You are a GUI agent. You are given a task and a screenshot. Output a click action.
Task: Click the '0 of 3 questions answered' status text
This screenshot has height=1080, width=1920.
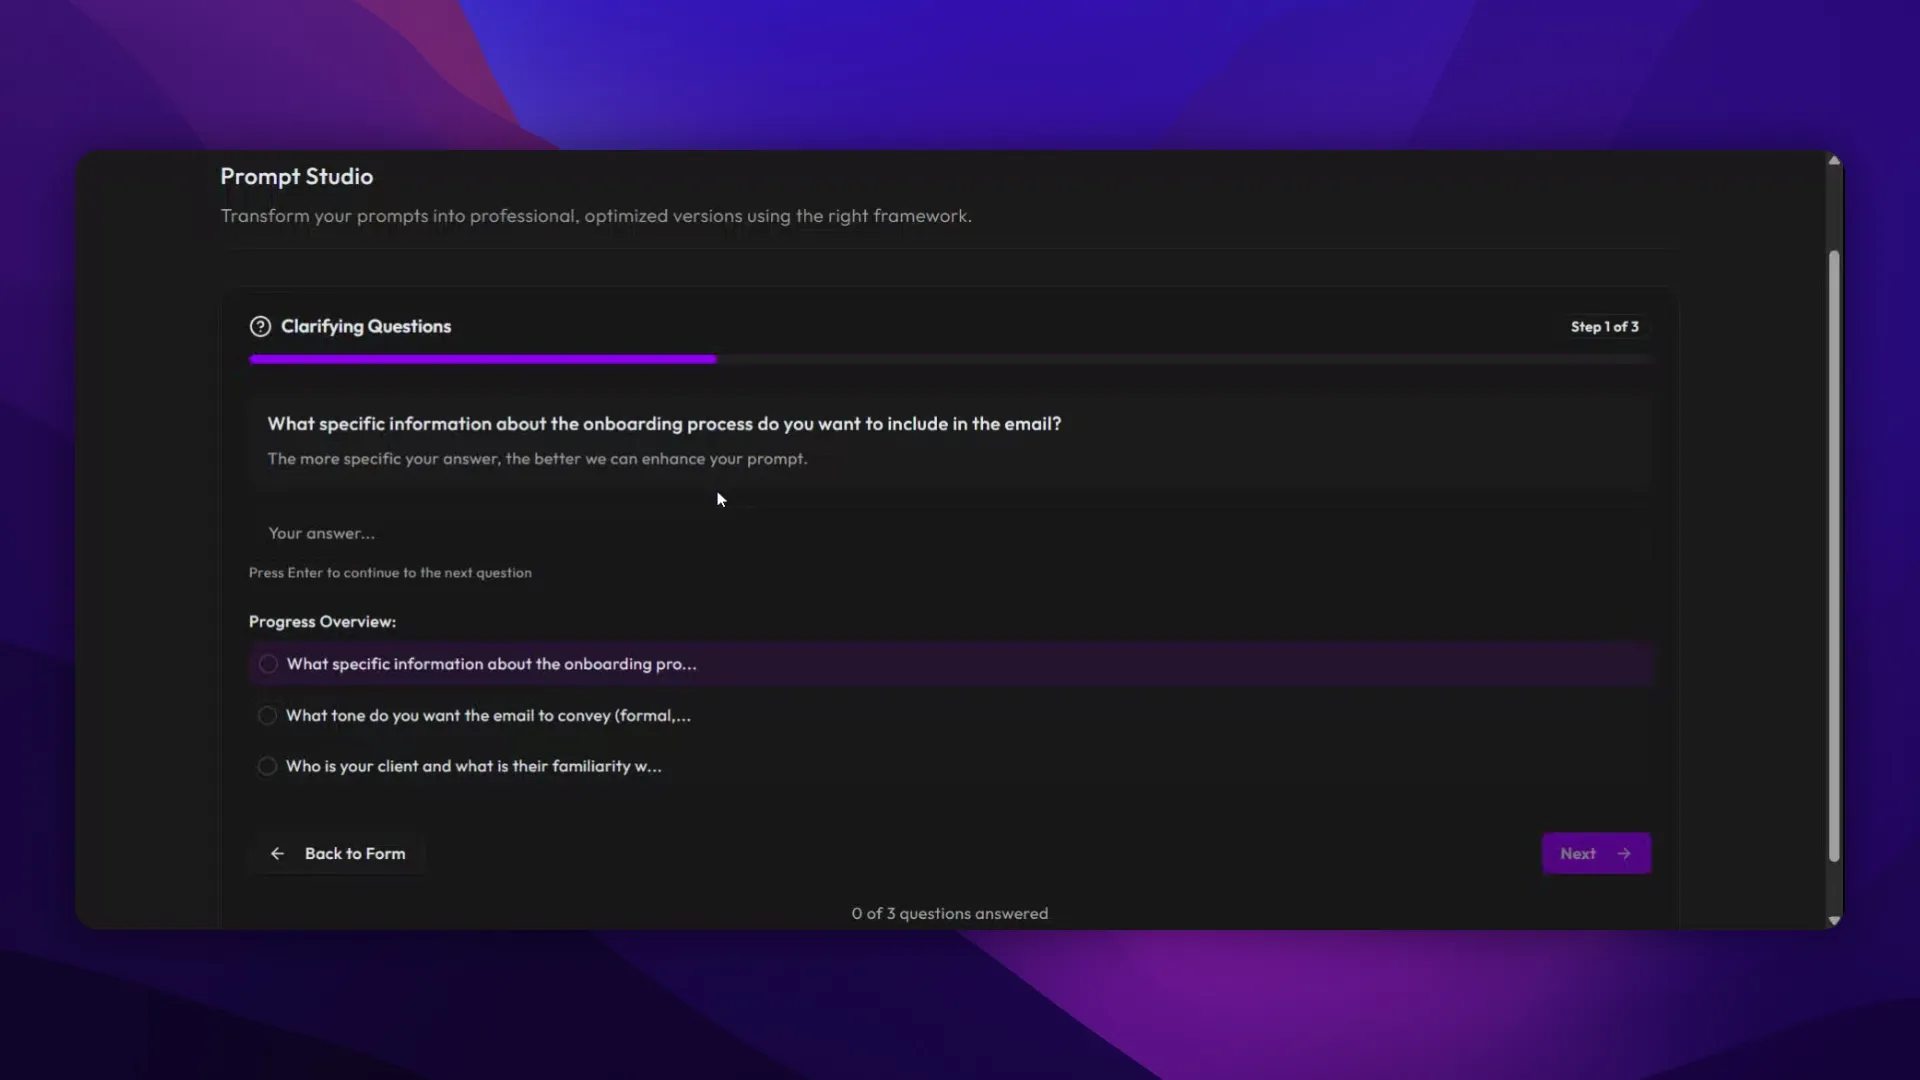point(949,914)
